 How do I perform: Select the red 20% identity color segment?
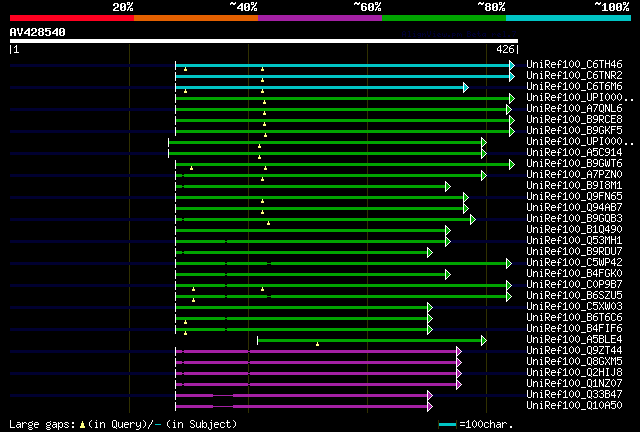pyautogui.click(x=72, y=18)
